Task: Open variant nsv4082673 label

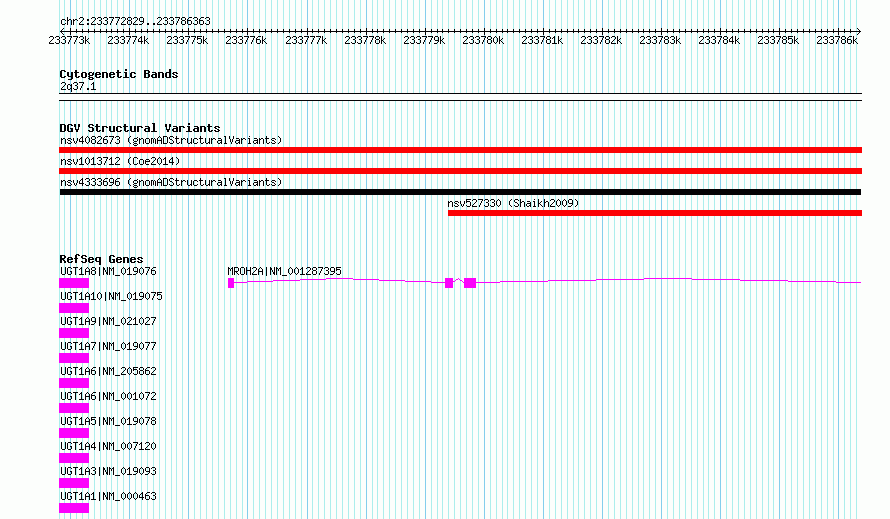Action: point(171,140)
